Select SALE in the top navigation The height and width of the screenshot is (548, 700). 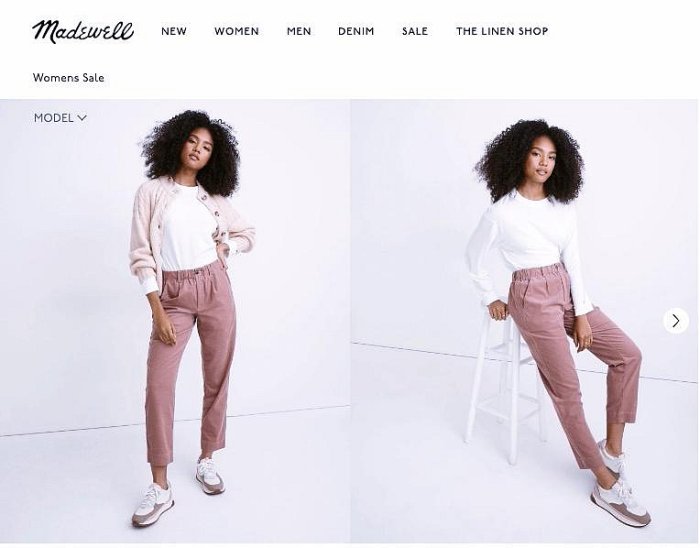415,31
